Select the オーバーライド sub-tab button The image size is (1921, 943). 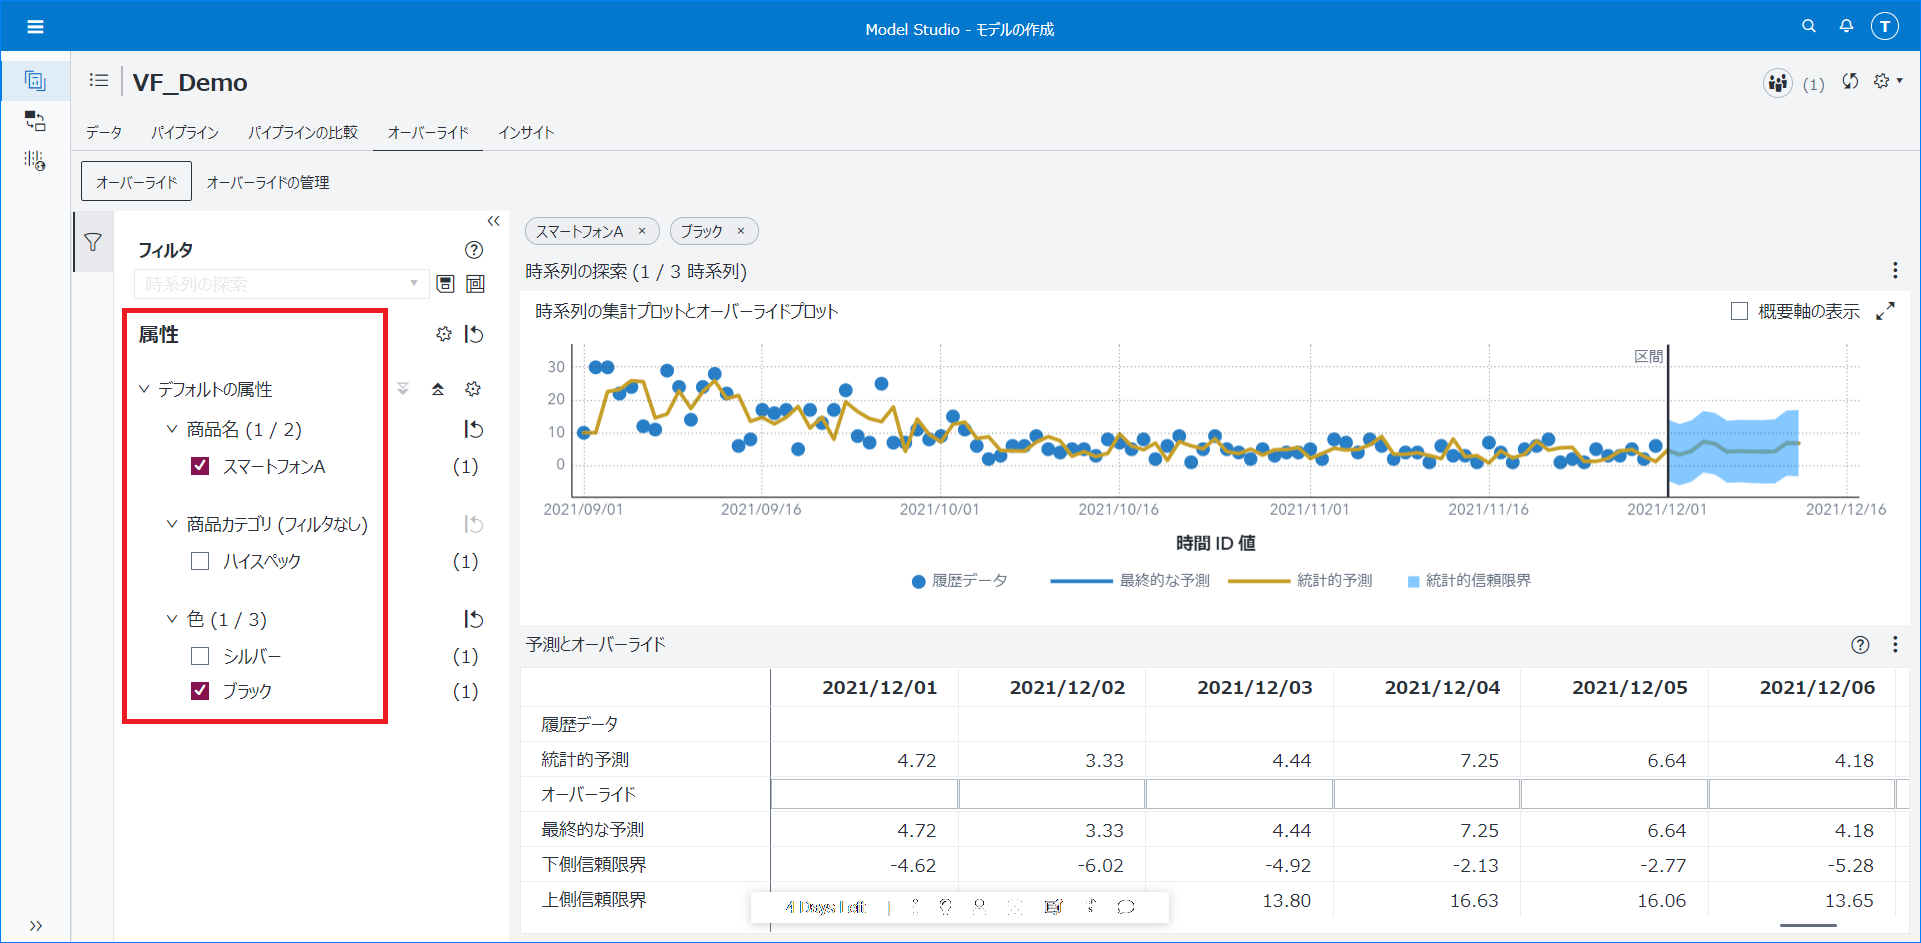pos(136,182)
